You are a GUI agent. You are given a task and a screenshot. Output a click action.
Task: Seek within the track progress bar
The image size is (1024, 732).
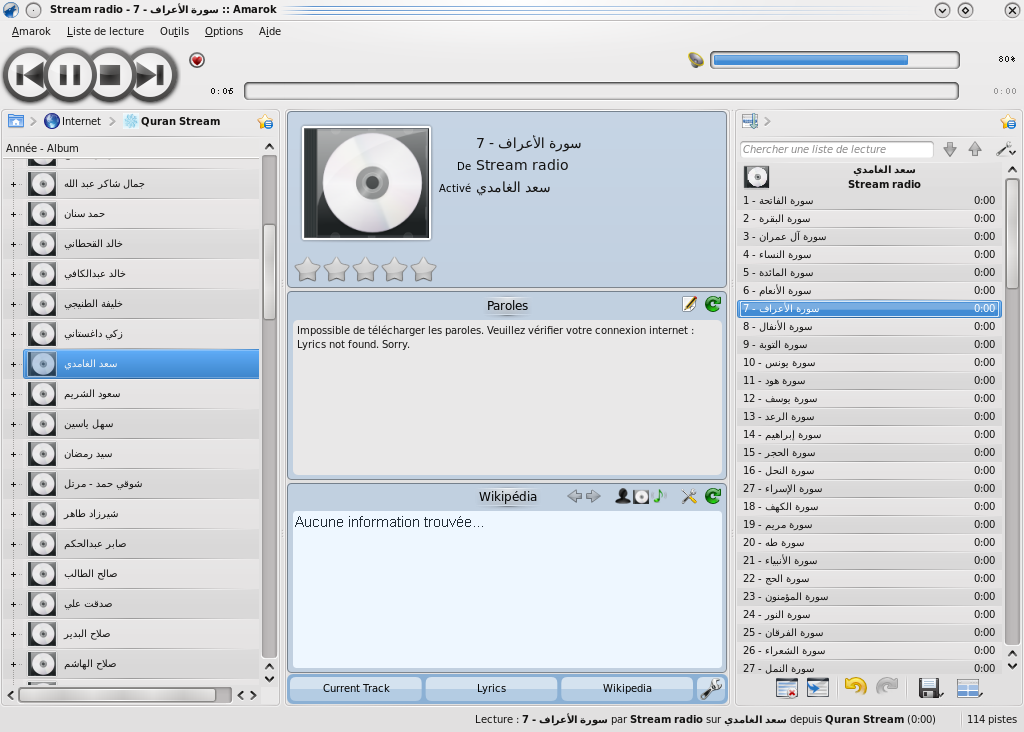(601, 91)
